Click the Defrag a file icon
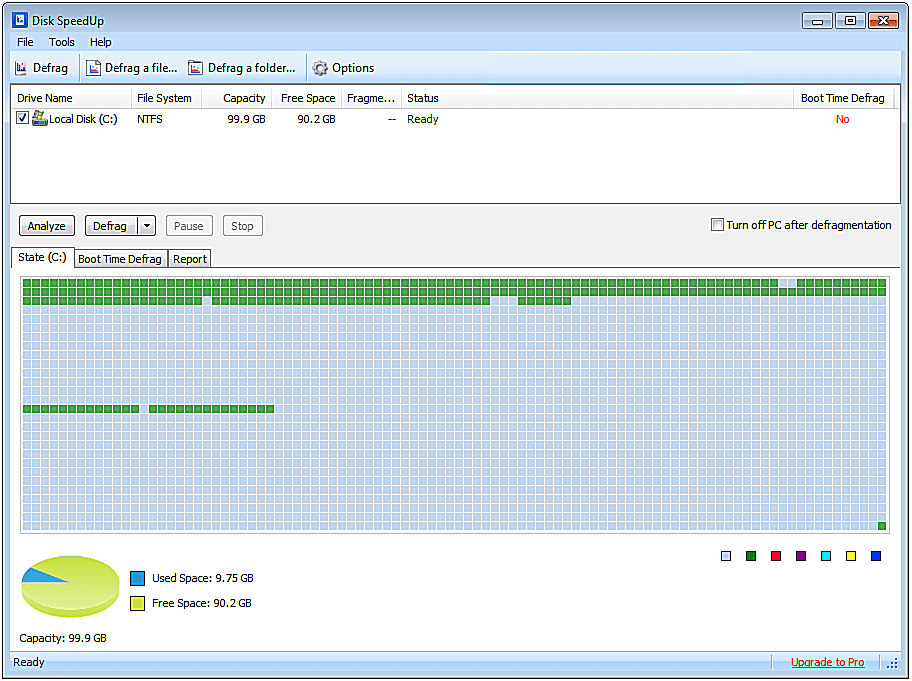This screenshot has width=912, height=681. coord(94,68)
